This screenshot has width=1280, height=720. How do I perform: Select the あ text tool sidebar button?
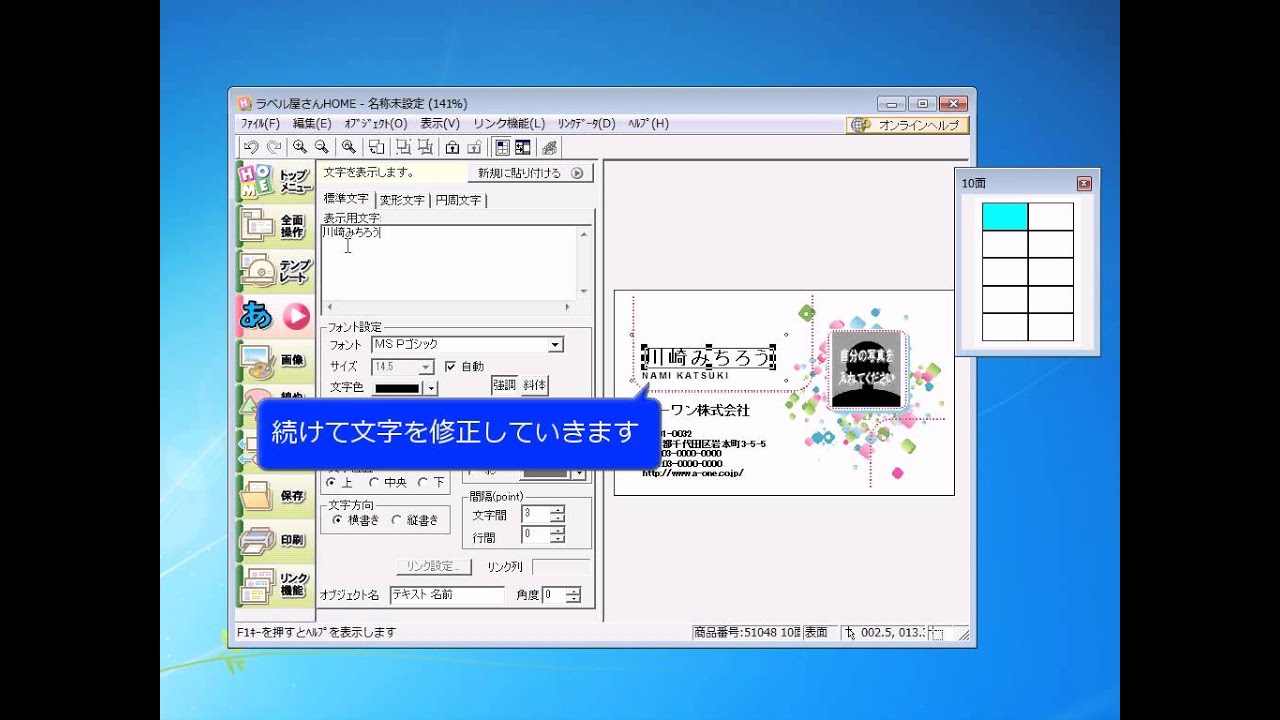point(275,315)
